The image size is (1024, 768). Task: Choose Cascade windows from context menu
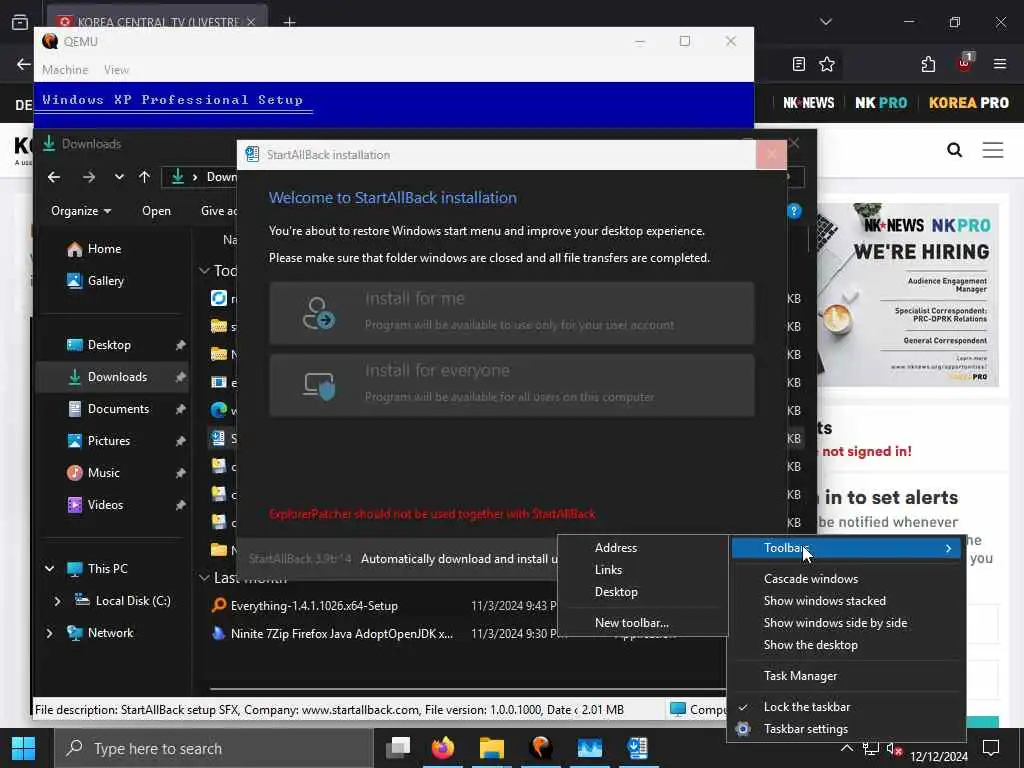tap(846, 579)
